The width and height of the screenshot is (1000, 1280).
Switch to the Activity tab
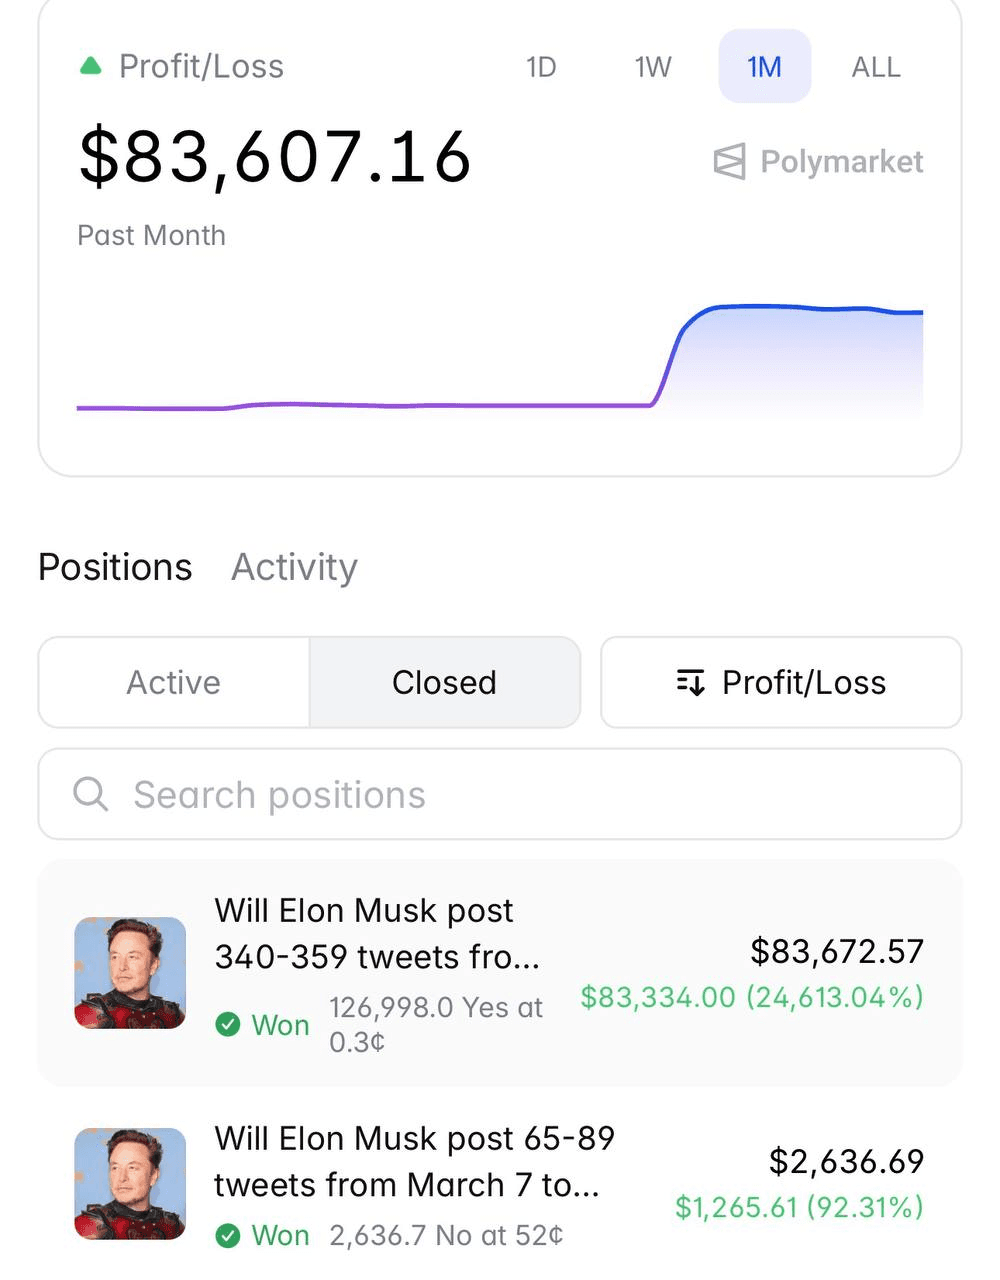click(294, 567)
